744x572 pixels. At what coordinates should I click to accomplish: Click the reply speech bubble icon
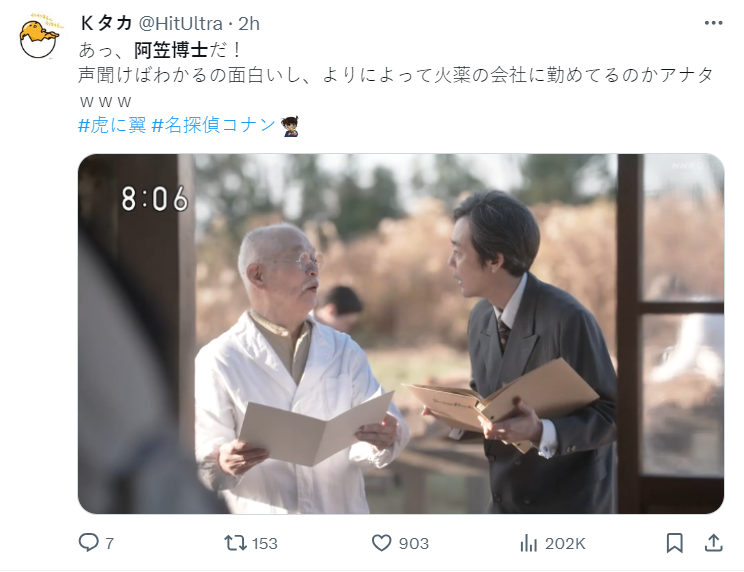[88, 543]
